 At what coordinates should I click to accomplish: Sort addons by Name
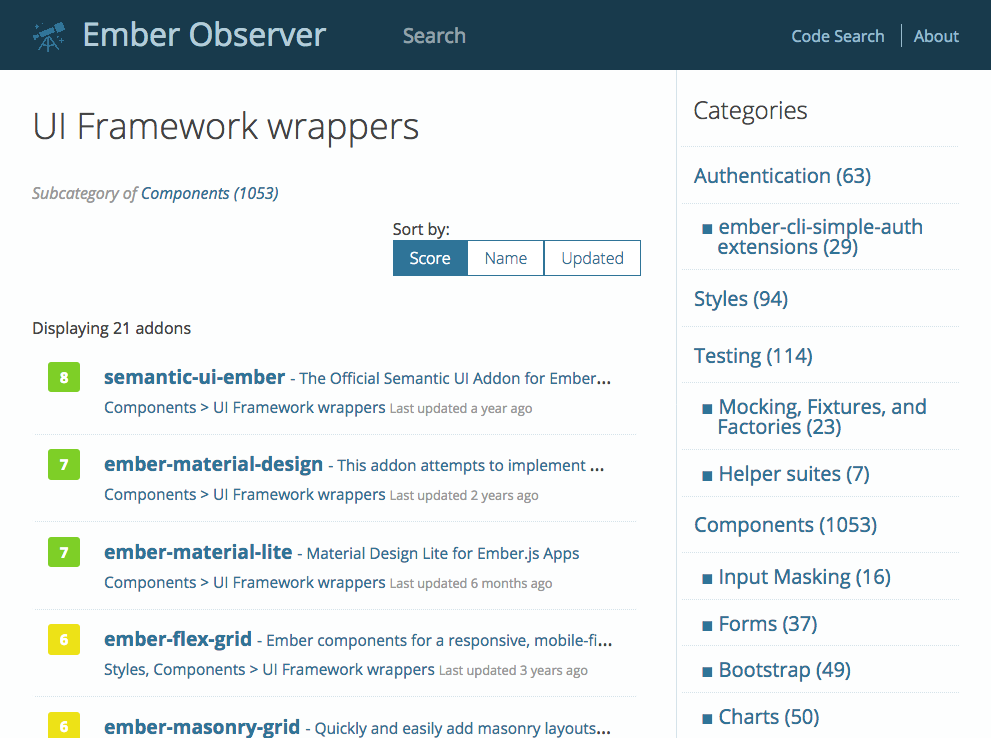[x=506, y=258]
